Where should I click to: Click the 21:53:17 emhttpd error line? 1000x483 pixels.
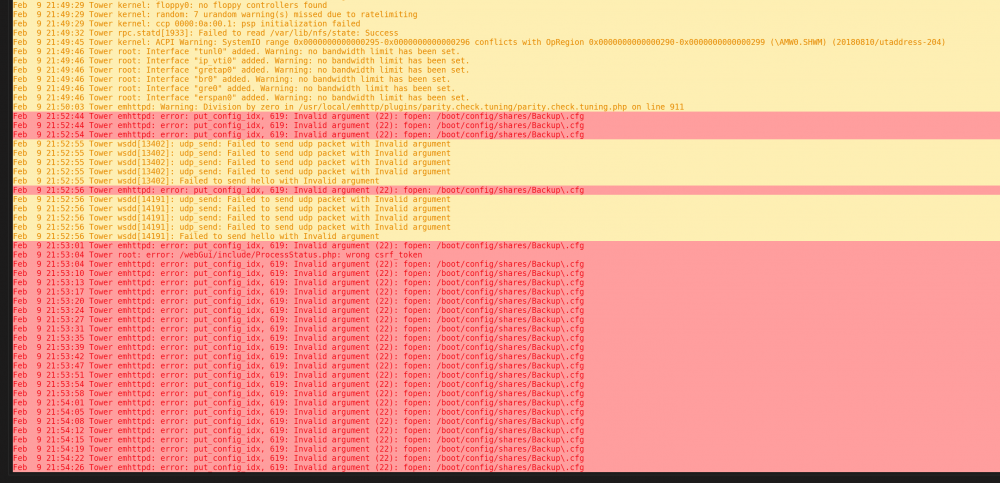(x=298, y=292)
